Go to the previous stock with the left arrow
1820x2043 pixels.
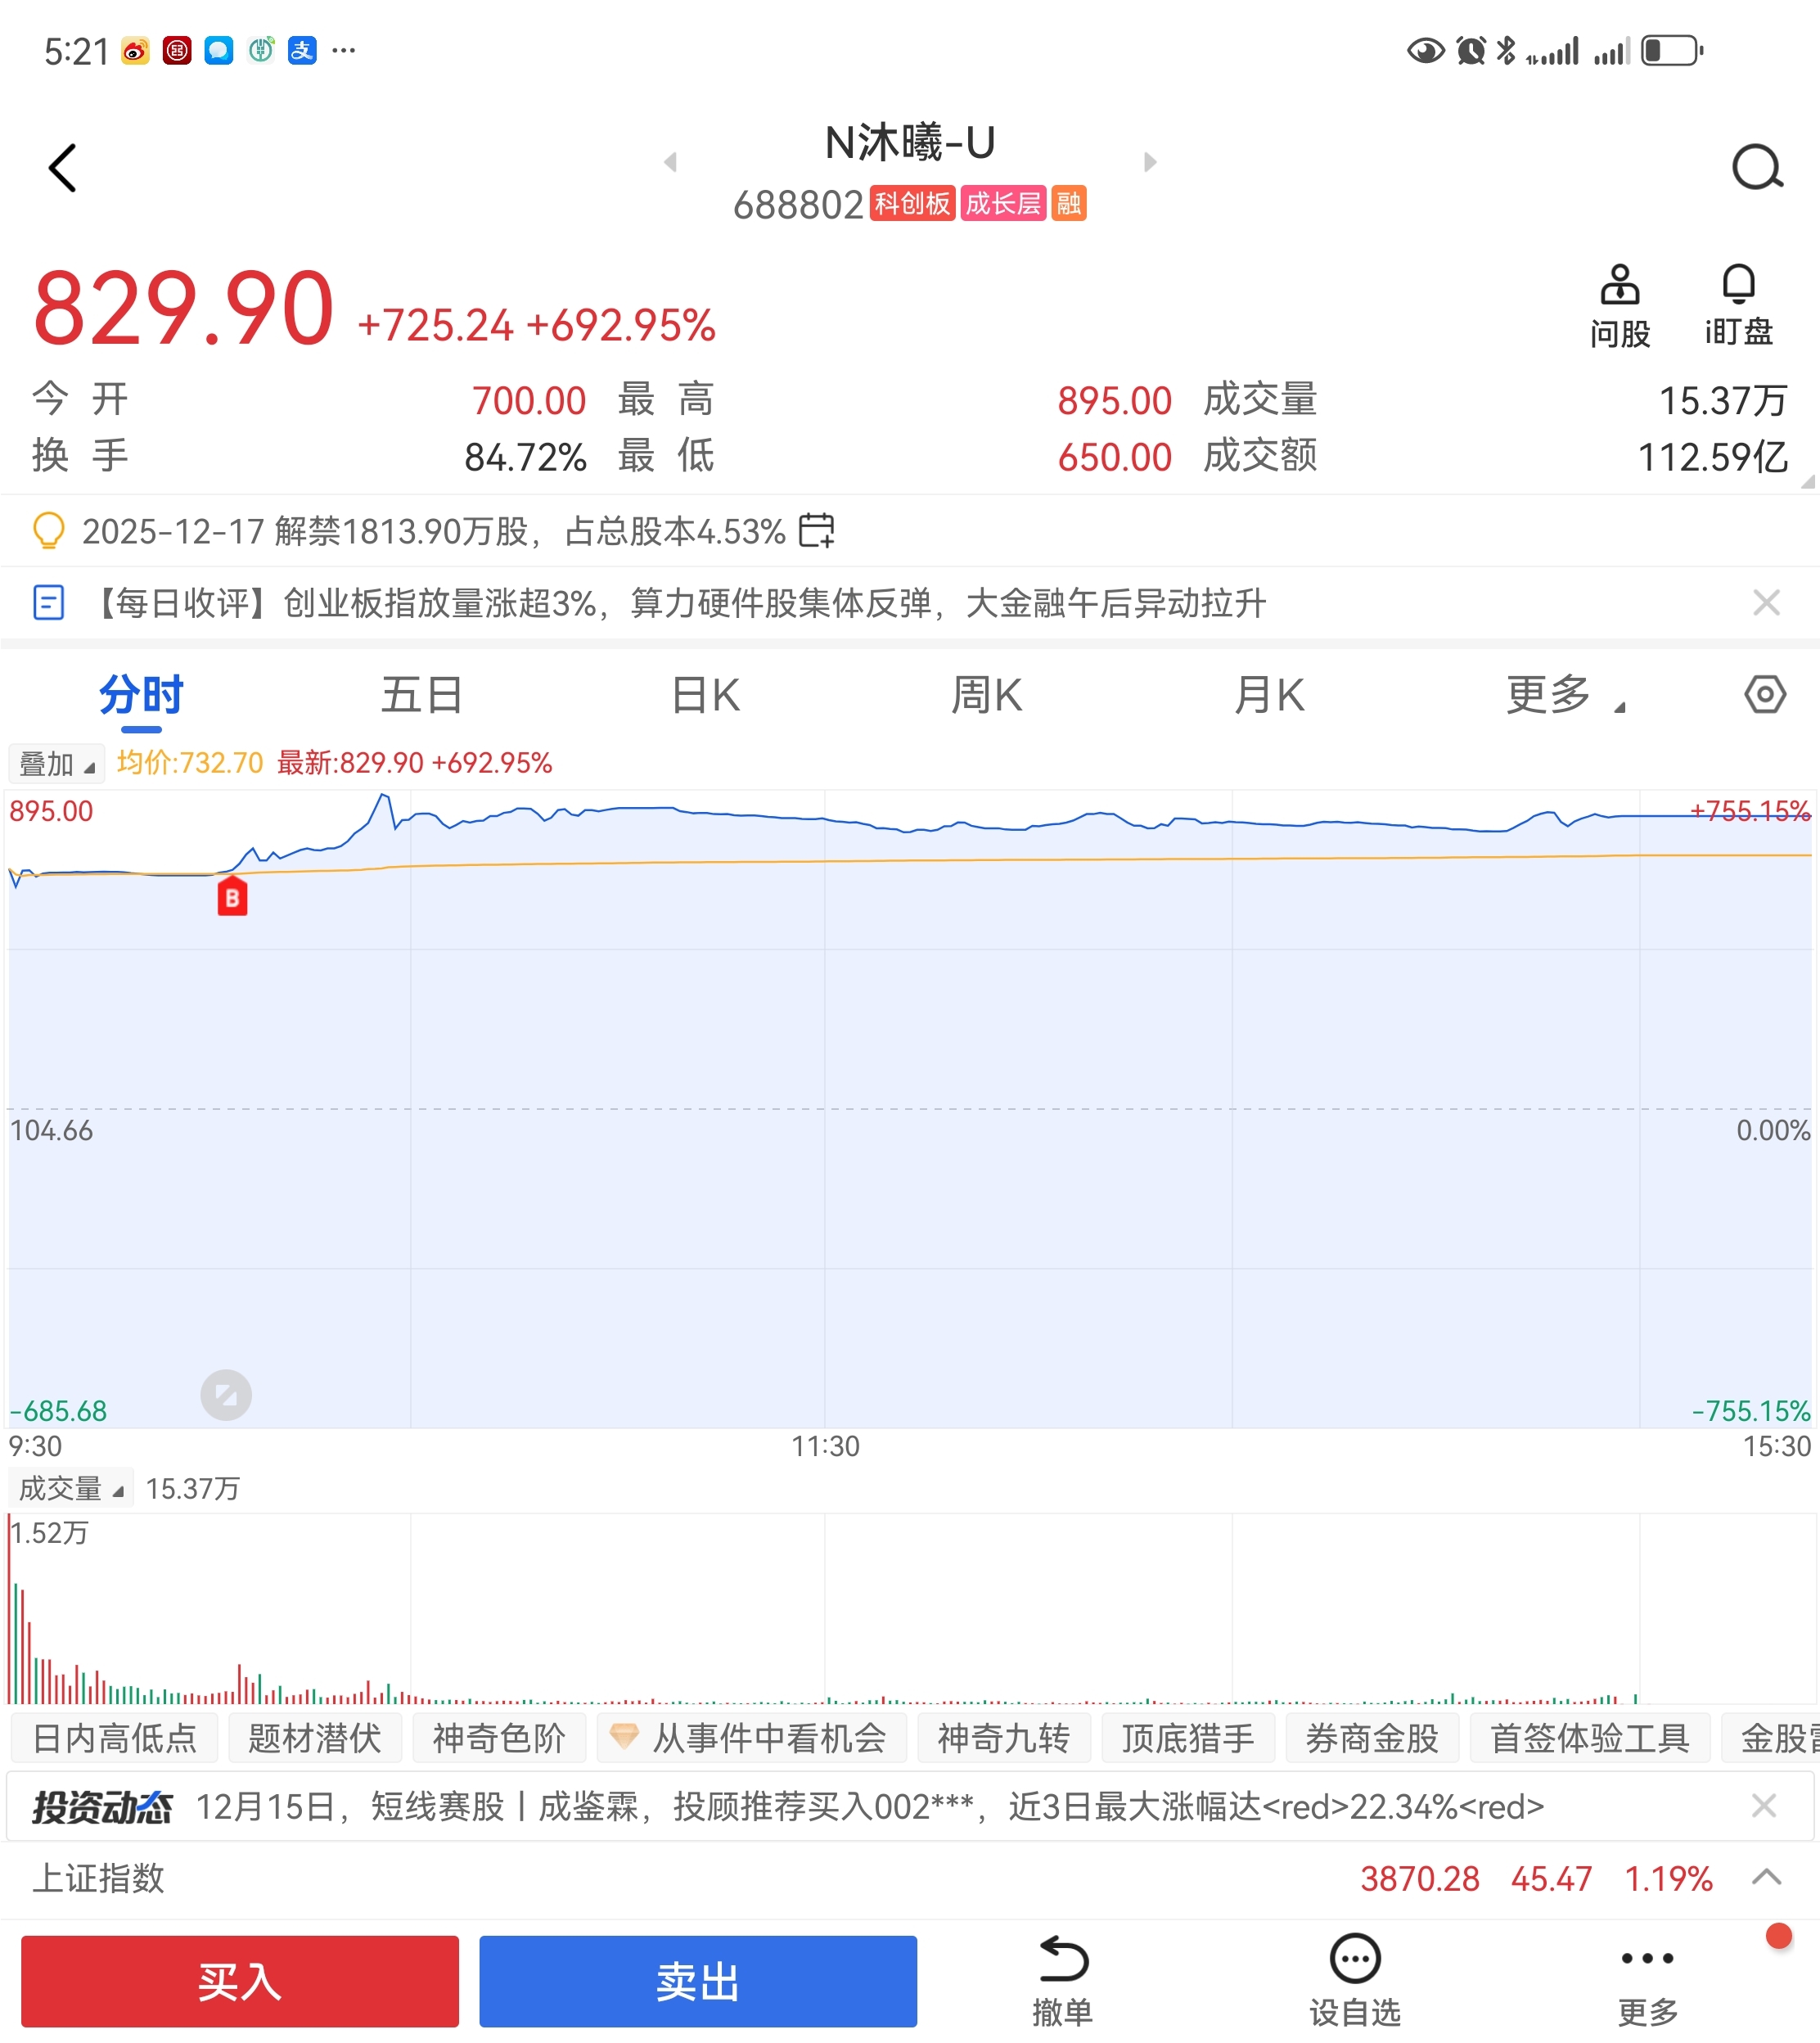pos(670,162)
